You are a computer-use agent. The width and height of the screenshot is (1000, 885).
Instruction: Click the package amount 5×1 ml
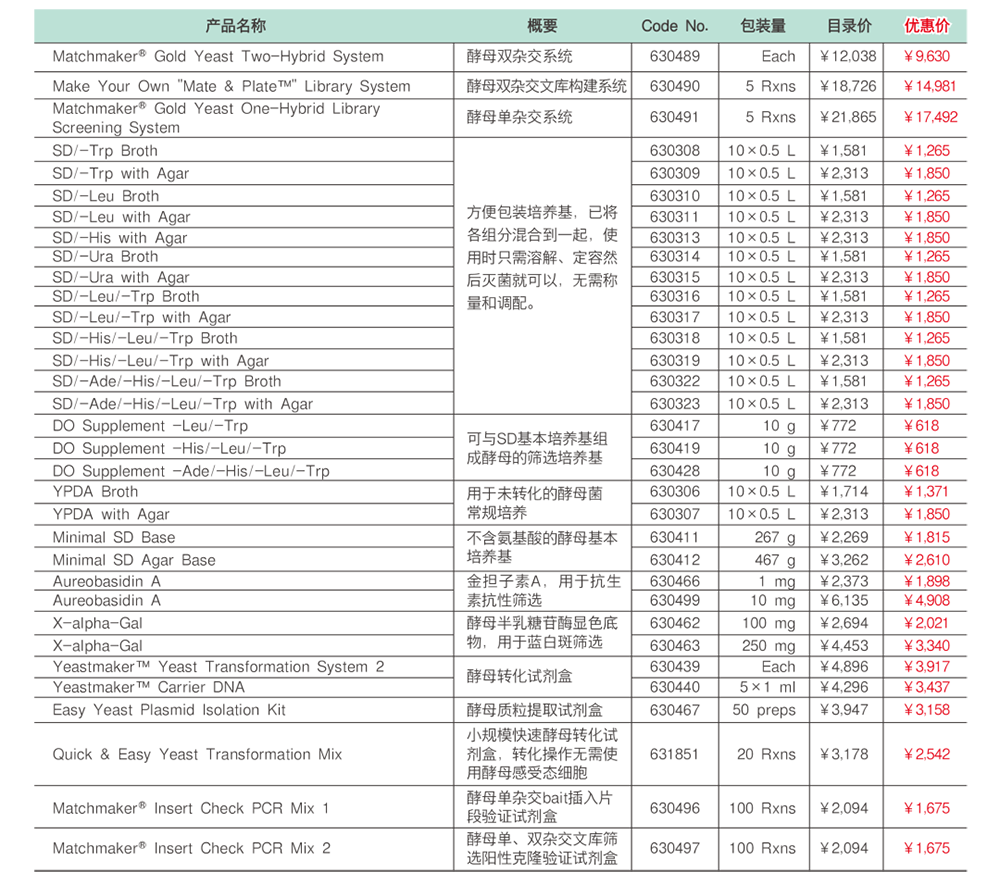(767, 687)
